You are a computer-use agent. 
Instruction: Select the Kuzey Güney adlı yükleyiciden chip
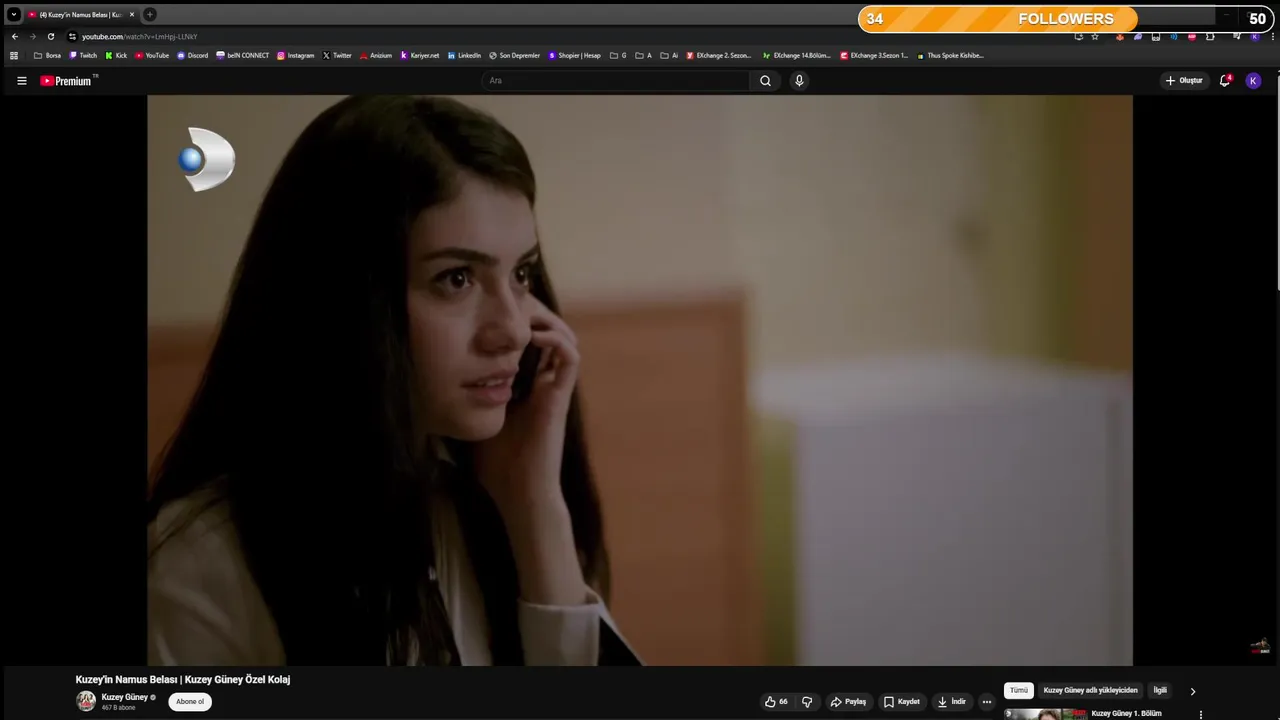(x=1091, y=691)
